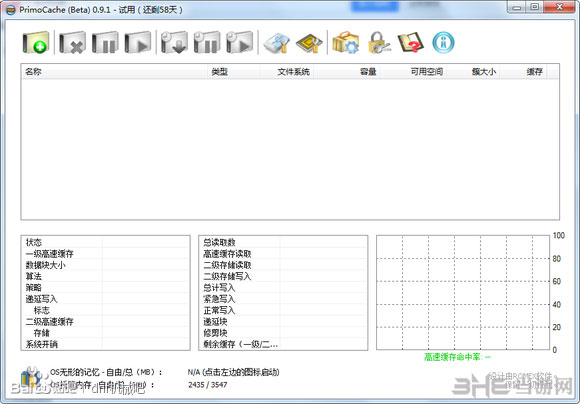
Task: Click the delete cache task icon
Action: 72,43
